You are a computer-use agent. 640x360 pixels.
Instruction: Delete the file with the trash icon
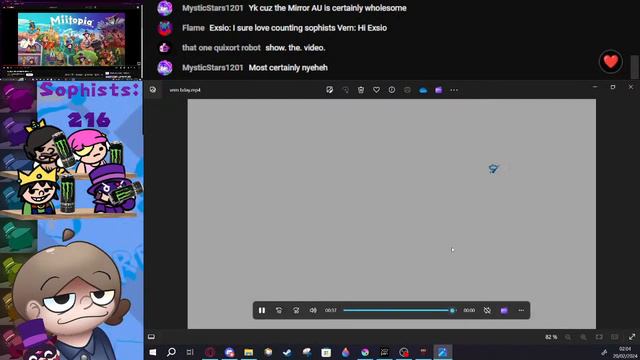click(361, 90)
